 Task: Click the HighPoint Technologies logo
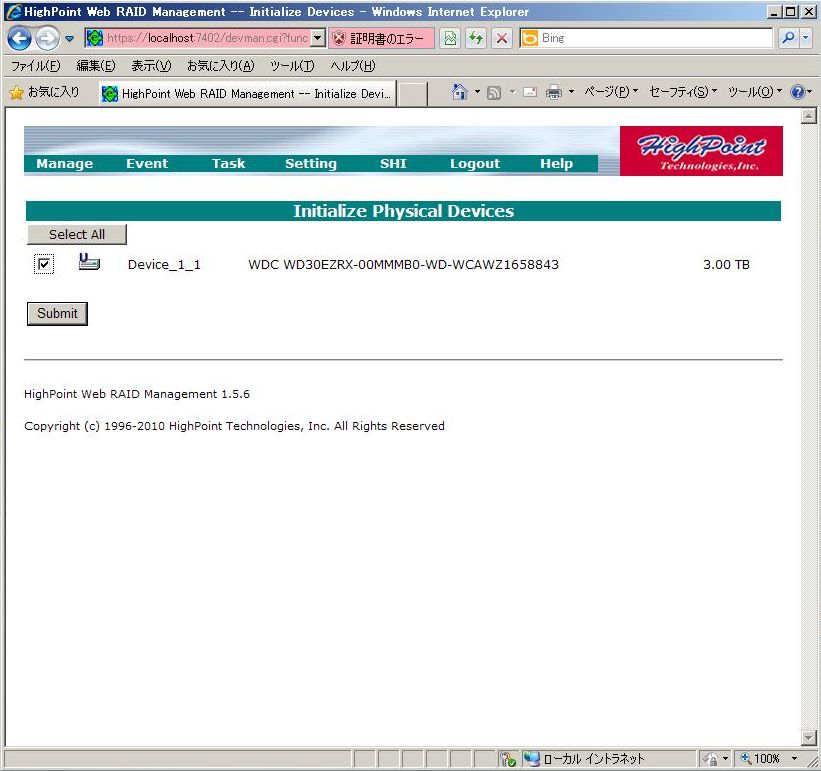point(701,151)
